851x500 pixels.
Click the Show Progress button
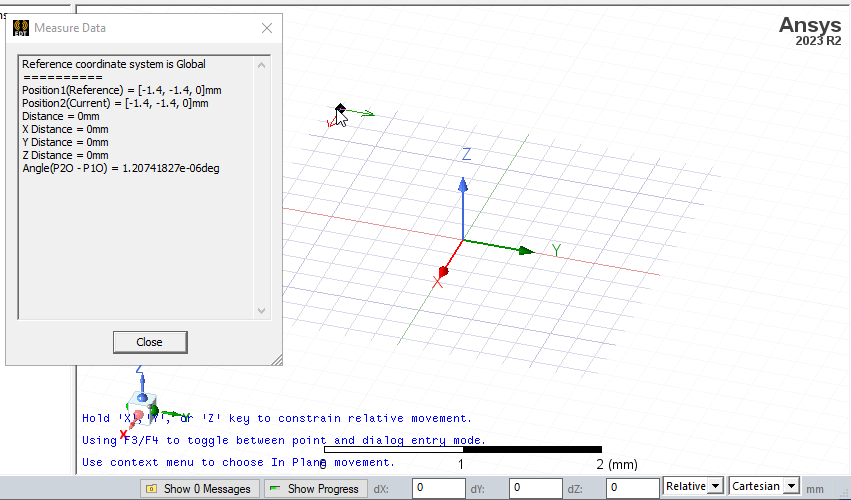[x=313, y=488]
